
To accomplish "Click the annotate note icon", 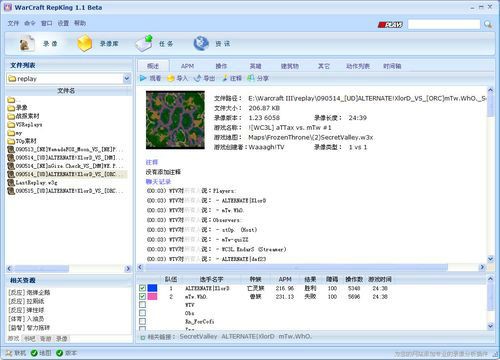I will pyautogui.click(x=225, y=78).
